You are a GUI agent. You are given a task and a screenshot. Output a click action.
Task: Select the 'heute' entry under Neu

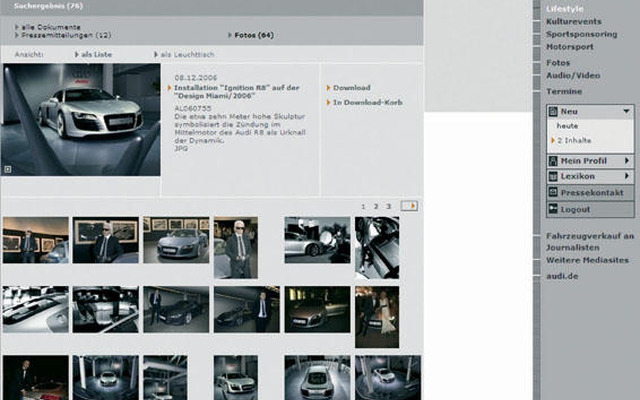click(x=567, y=126)
